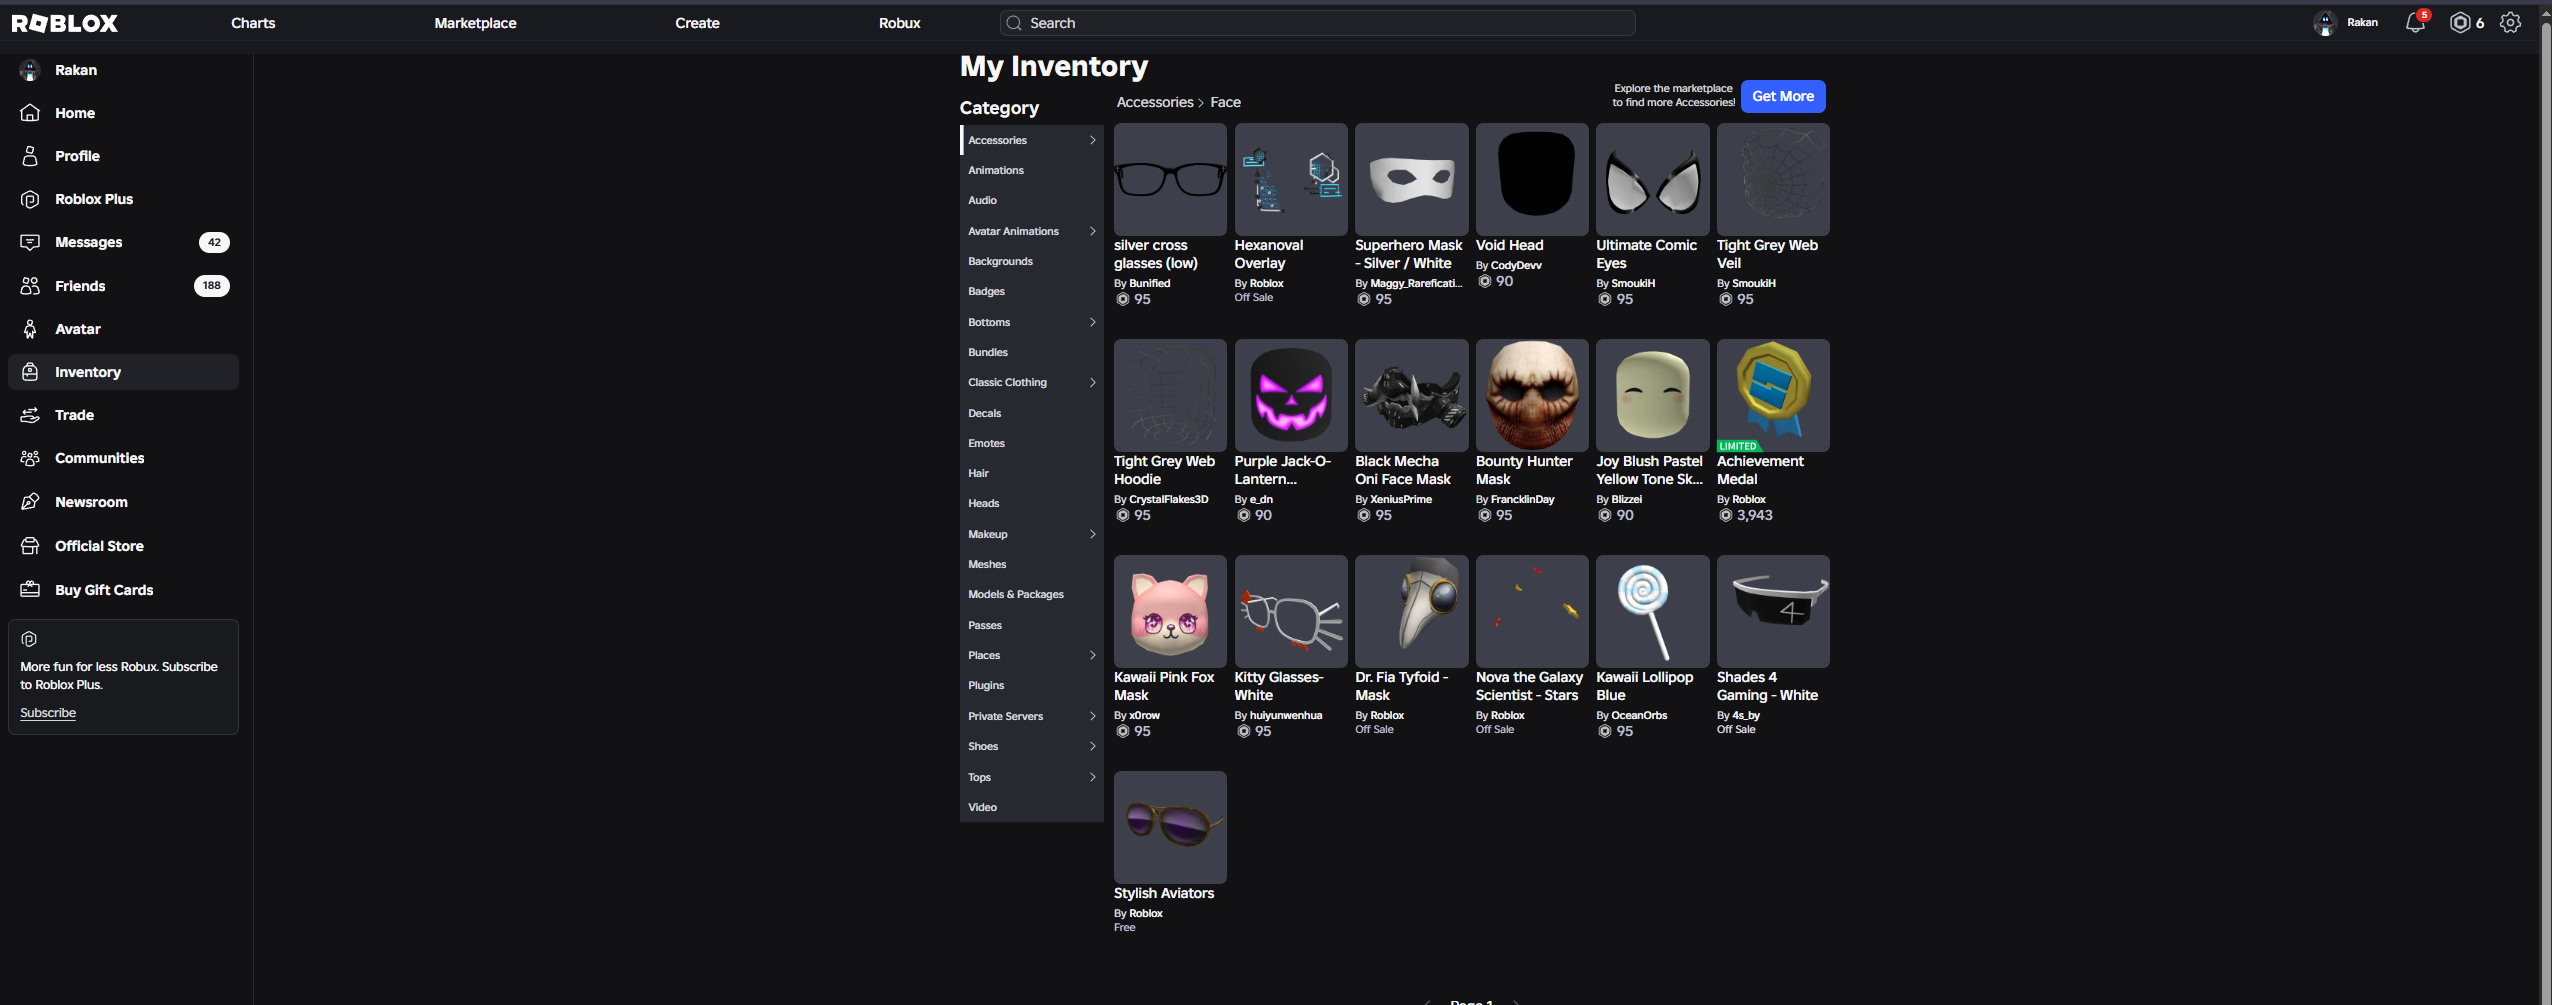The width and height of the screenshot is (2552, 1005).
Task: Expand the Avatar Animations category
Action: [1031, 231]
